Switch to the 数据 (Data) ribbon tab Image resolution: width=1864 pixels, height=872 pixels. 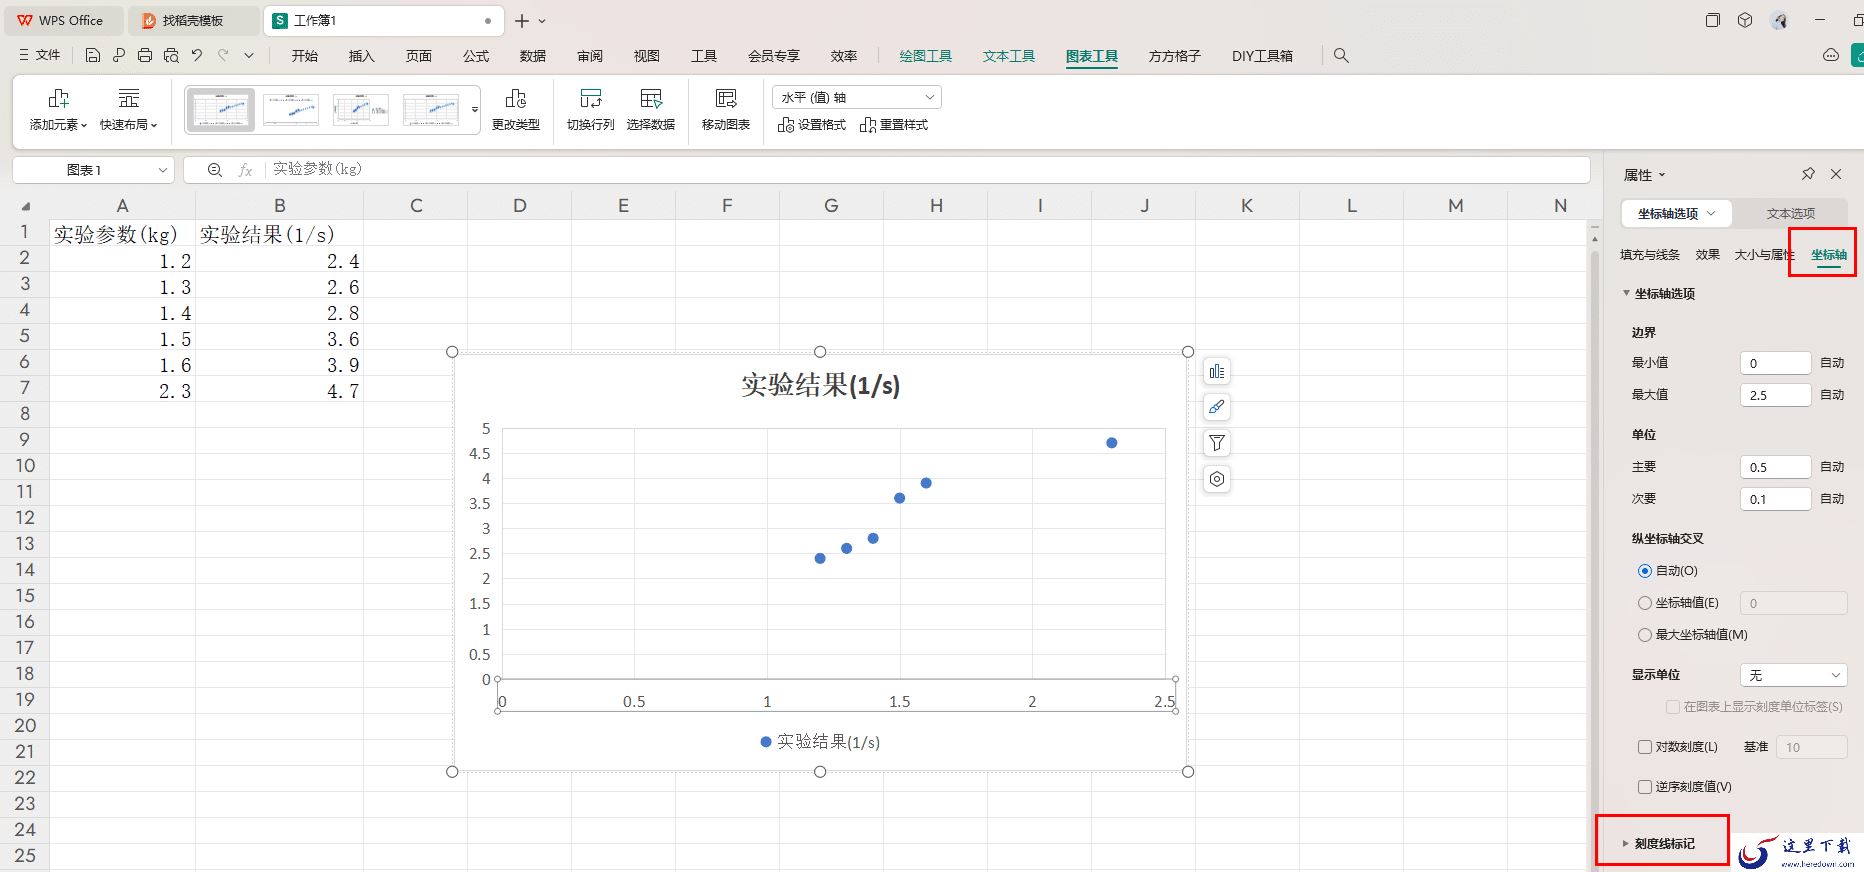[533, 56]
